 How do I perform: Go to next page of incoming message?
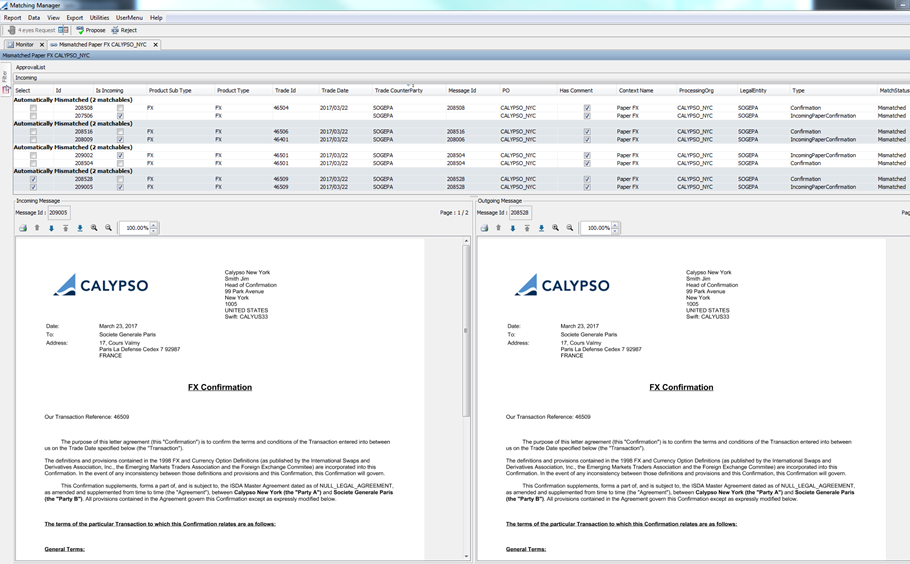[x=51, y=228]
